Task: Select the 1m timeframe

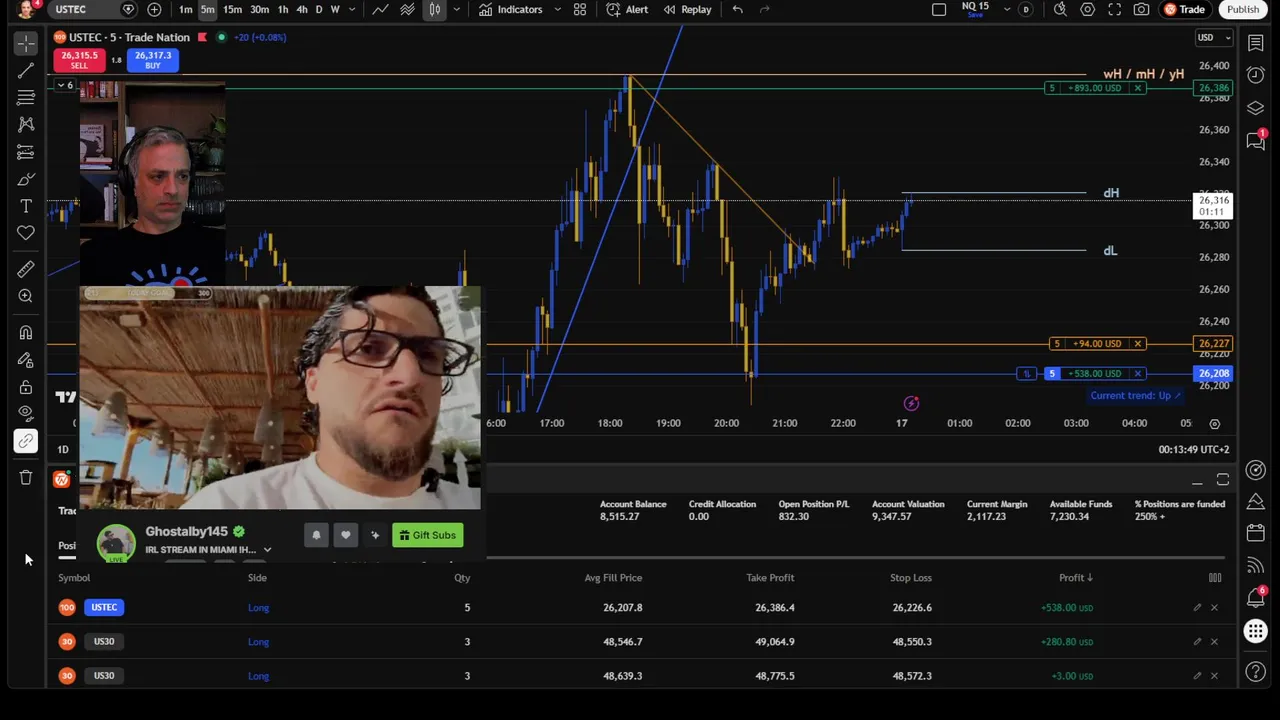Action: point(185,9)
